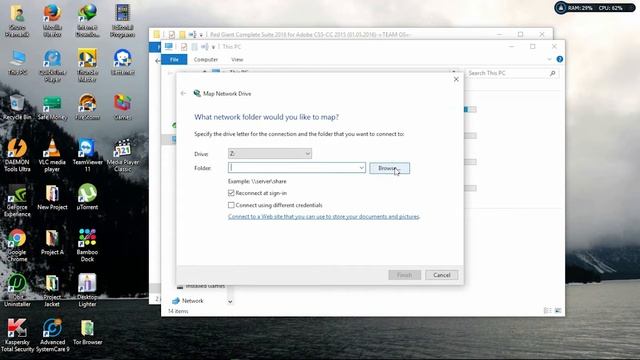This screenshot has width=640, height=360.
Task: Open the Recycle Bin desktop icon
Action: pyautogui.click(x=17, y=107)
